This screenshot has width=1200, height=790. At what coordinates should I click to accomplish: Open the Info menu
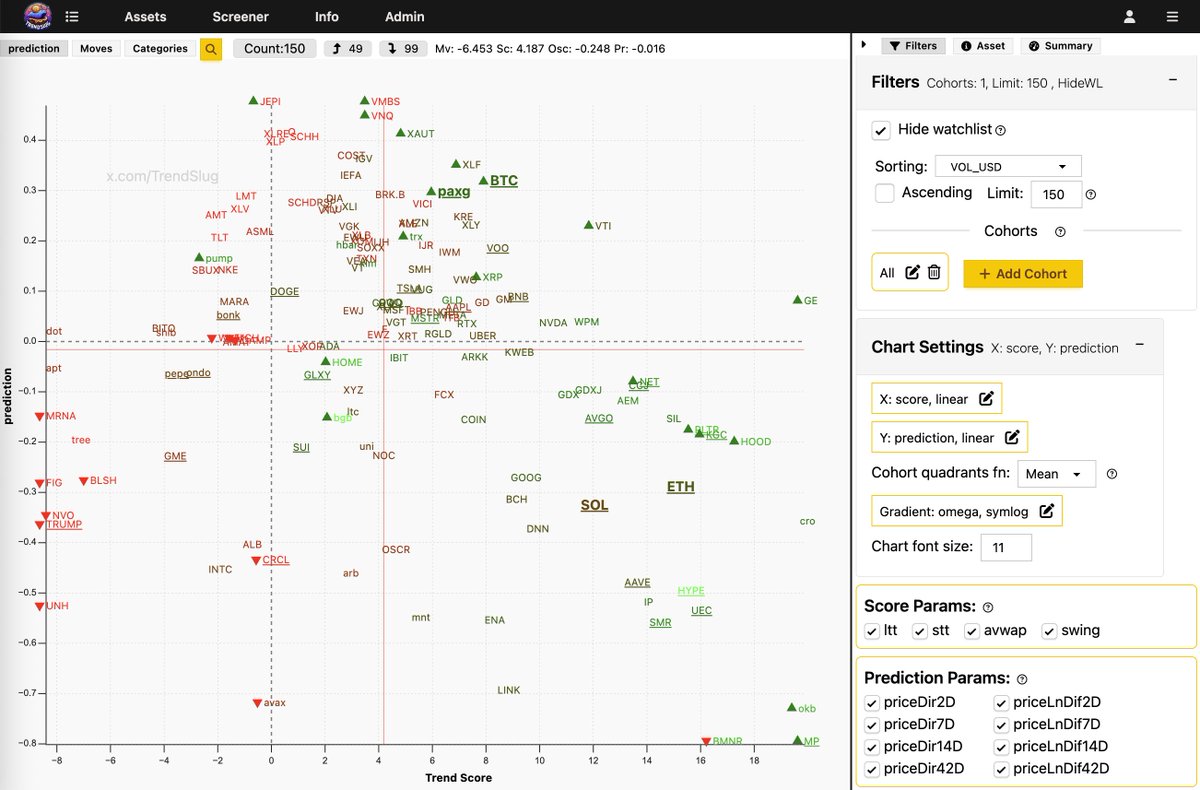point(326,17)
